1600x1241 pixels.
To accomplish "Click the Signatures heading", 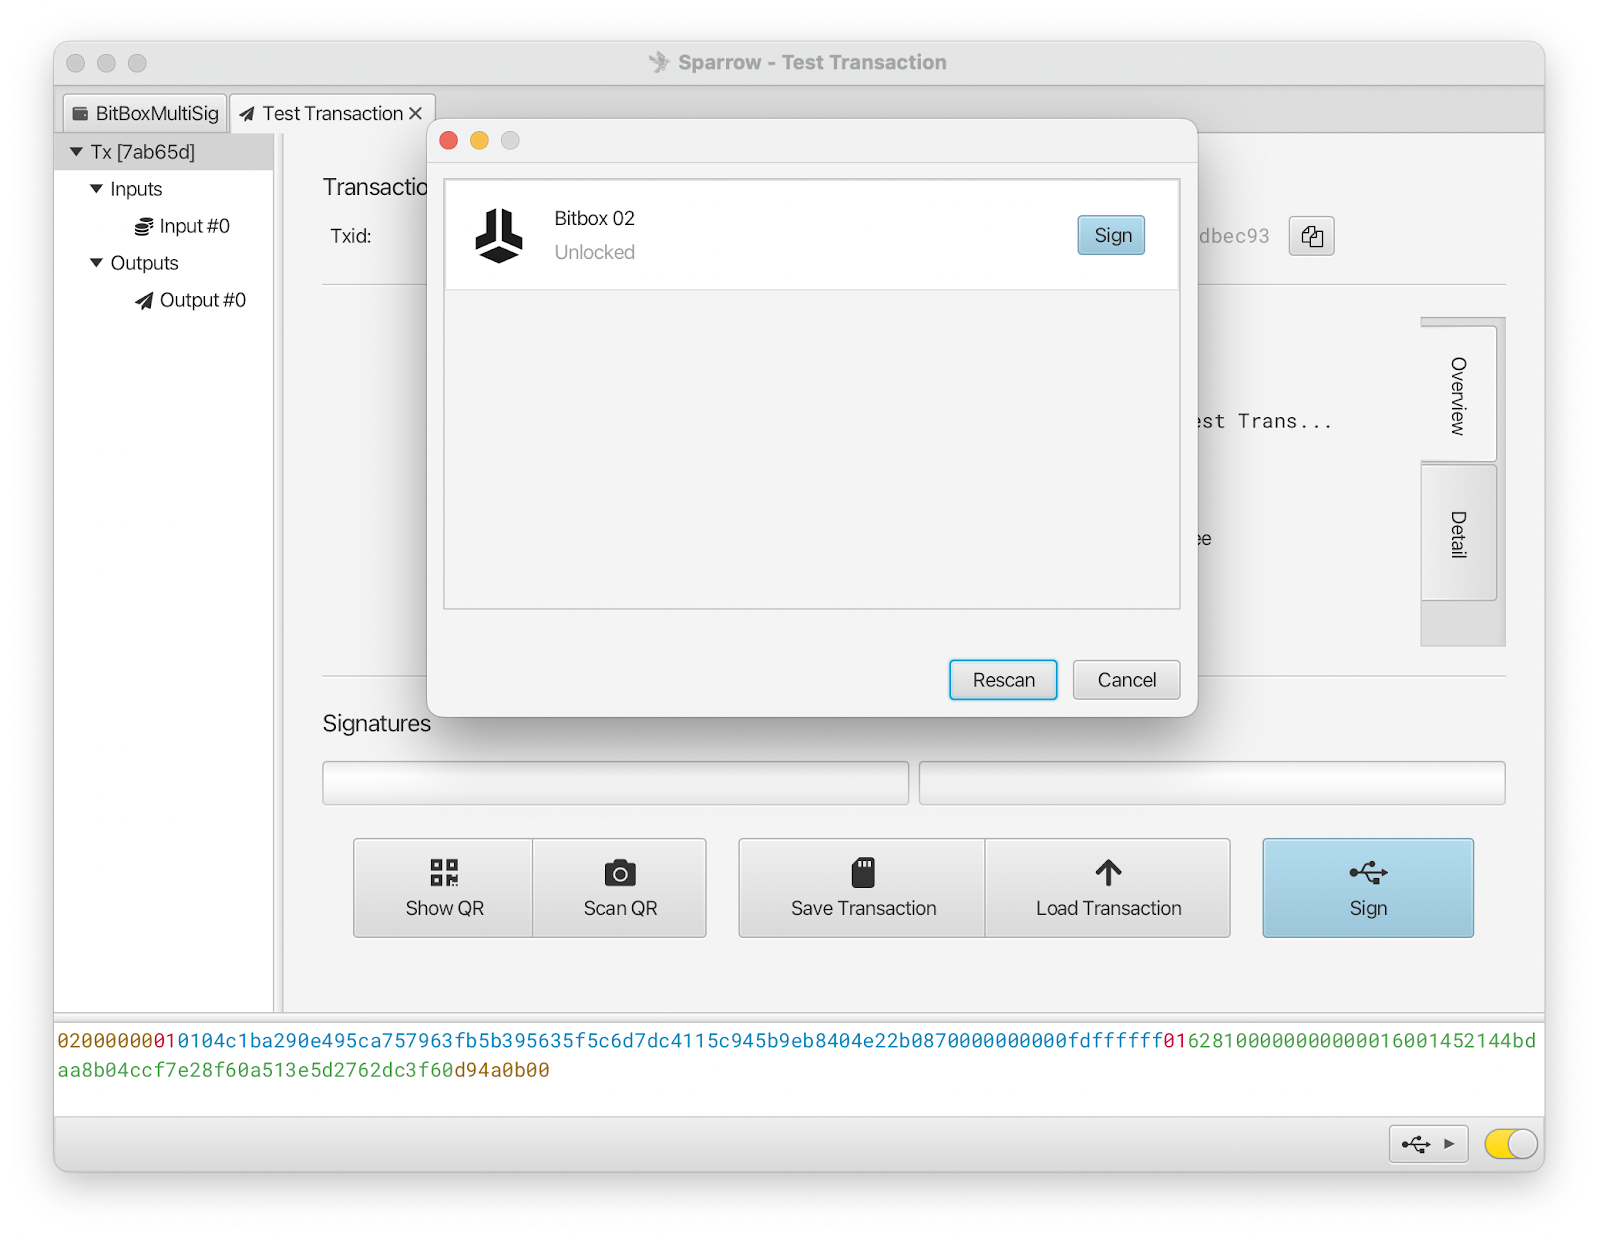I will point(376,724).
